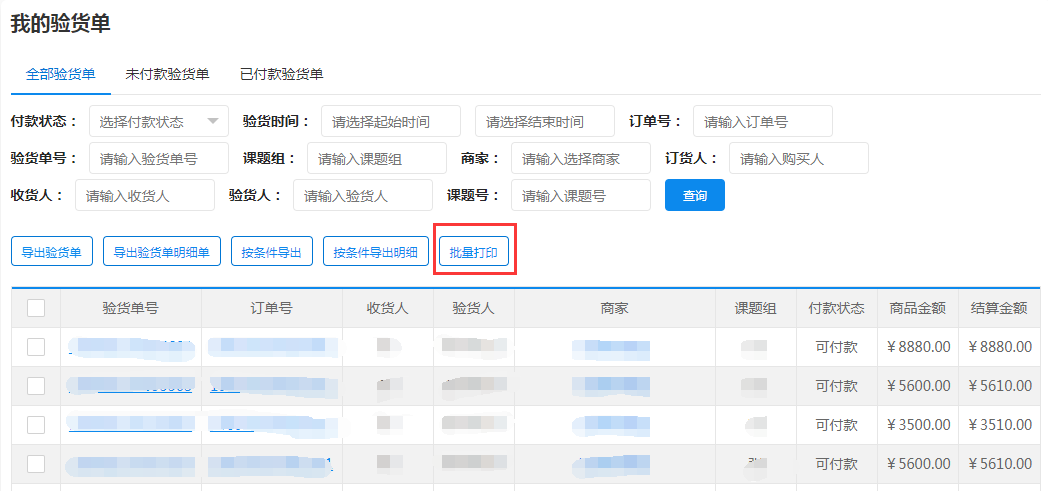Viewport: 1048px width, 491px height.
Task: Focus the 验货单号 input field
Action: 158,158
